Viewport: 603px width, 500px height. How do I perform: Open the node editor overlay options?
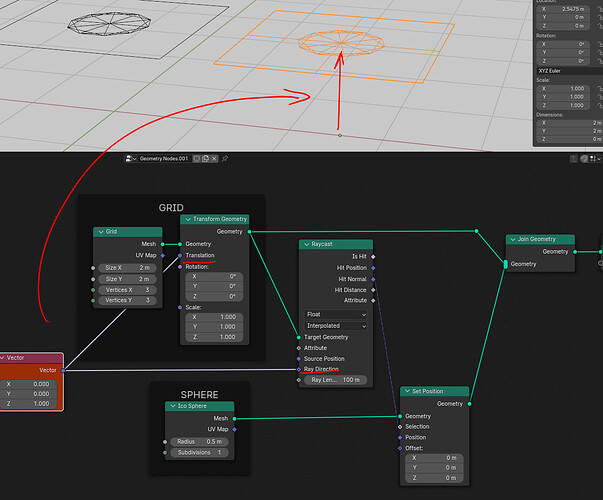point(595,158)
